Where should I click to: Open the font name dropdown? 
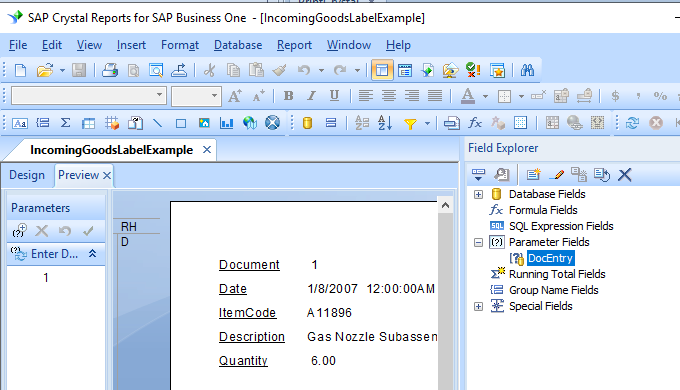(x=160, y=95)
